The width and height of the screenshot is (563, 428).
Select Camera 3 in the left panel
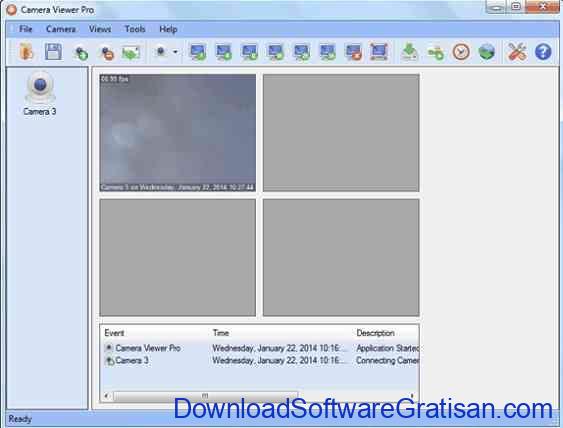(39, 94)
